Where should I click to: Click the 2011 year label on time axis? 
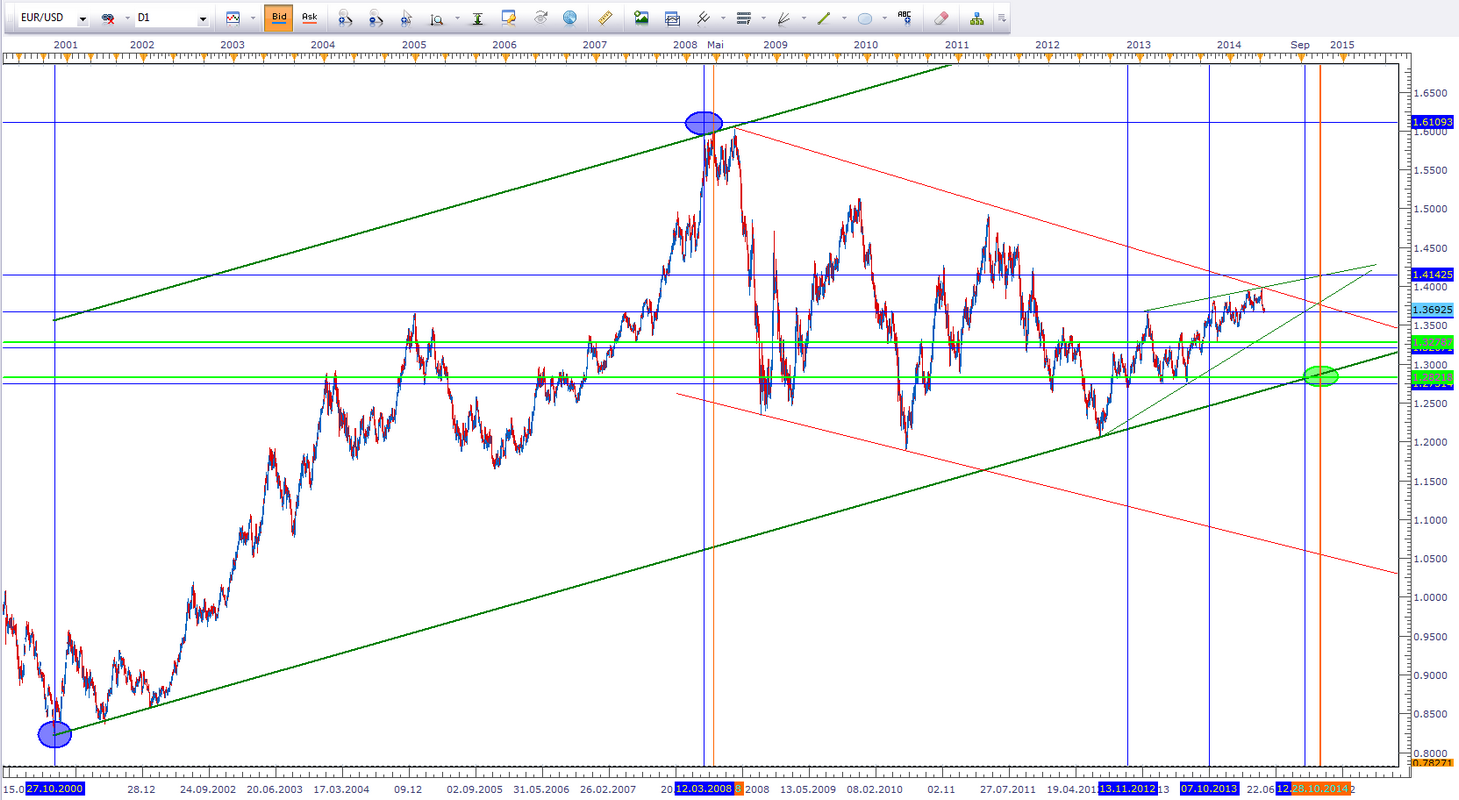coord(957,45)
